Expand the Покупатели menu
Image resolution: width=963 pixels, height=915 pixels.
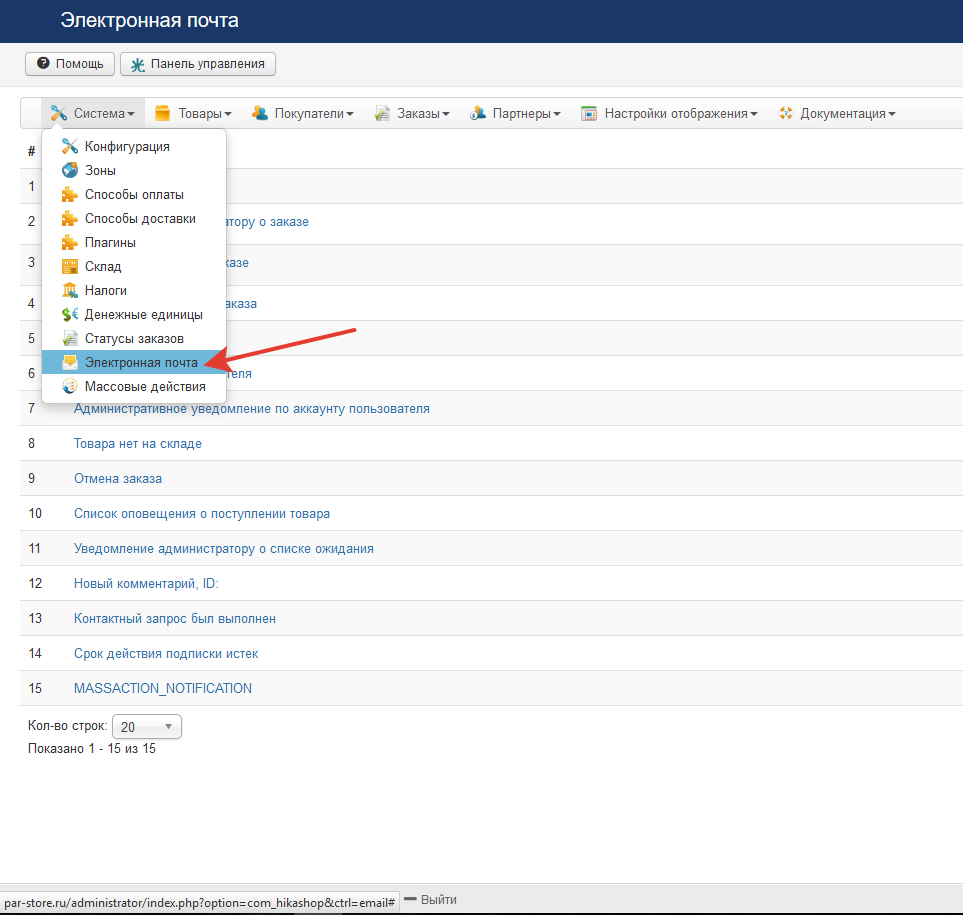pos(302,114)
